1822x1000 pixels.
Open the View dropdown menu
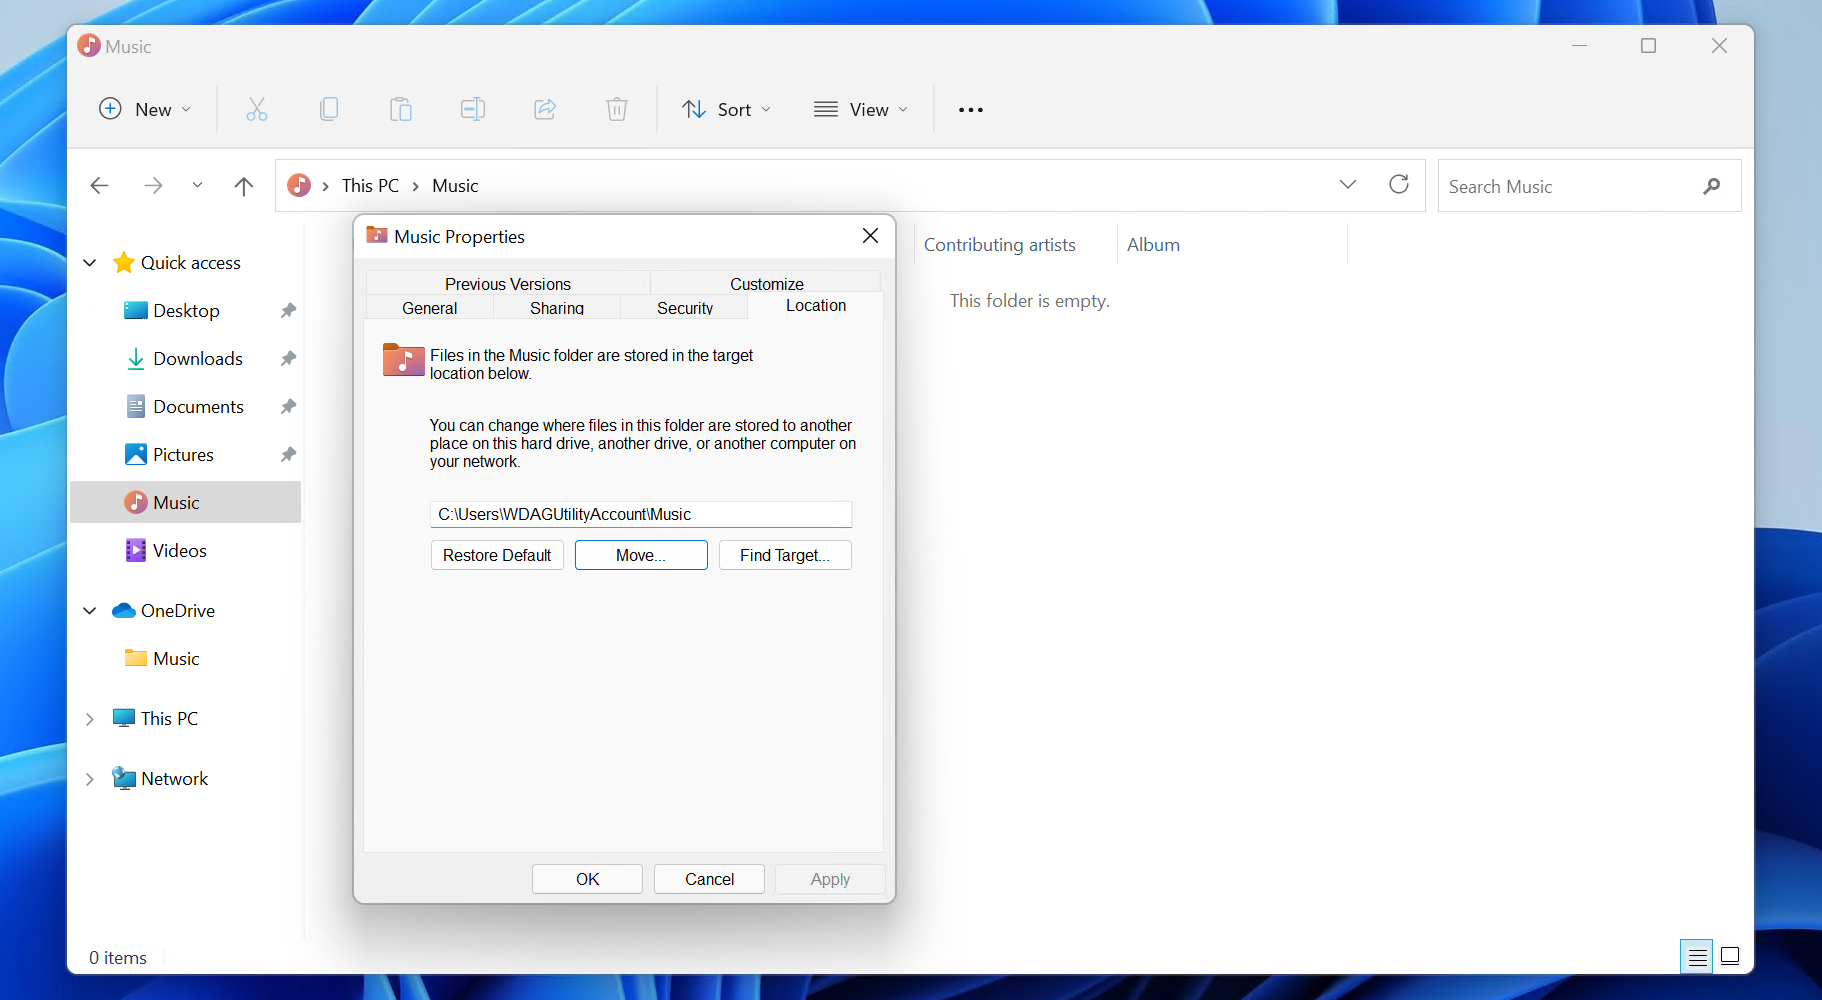[861, 110]
